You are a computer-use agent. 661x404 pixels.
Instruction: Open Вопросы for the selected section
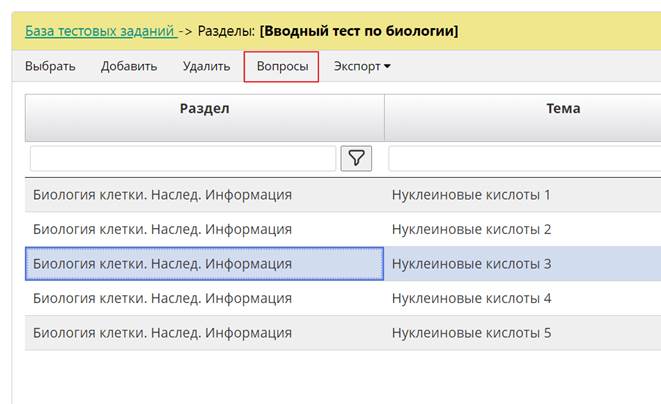coord(281,67)
